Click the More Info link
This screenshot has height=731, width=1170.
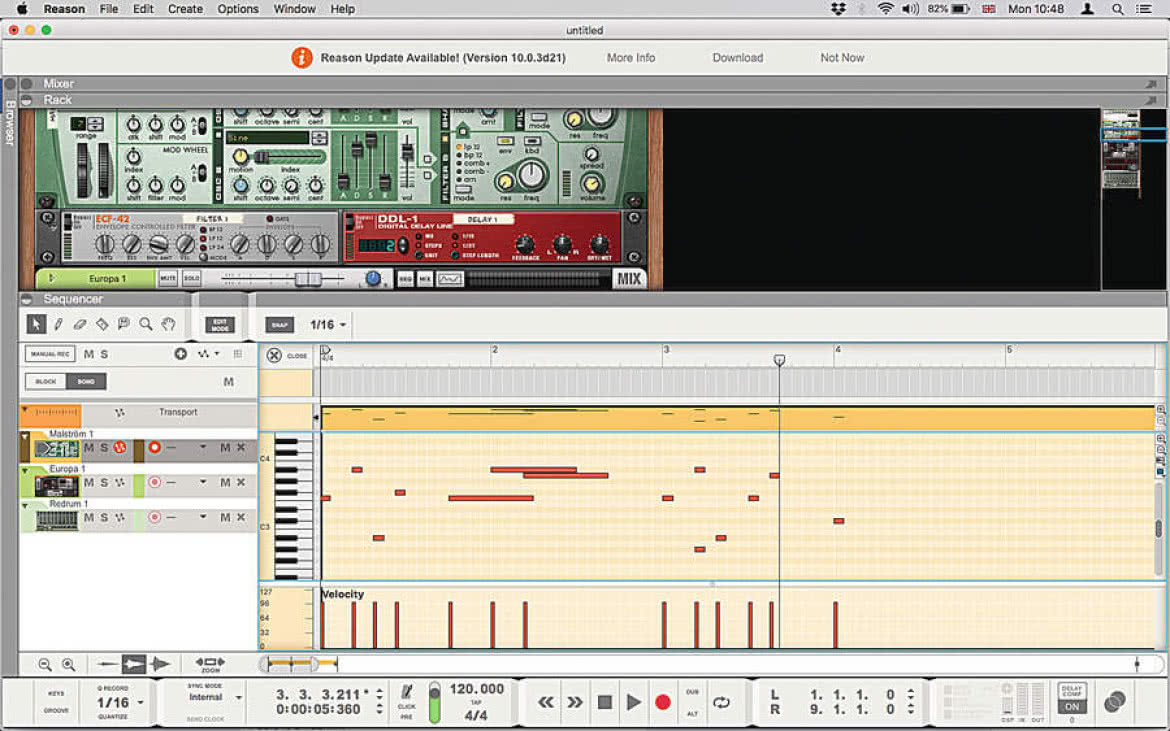point(631,57)
